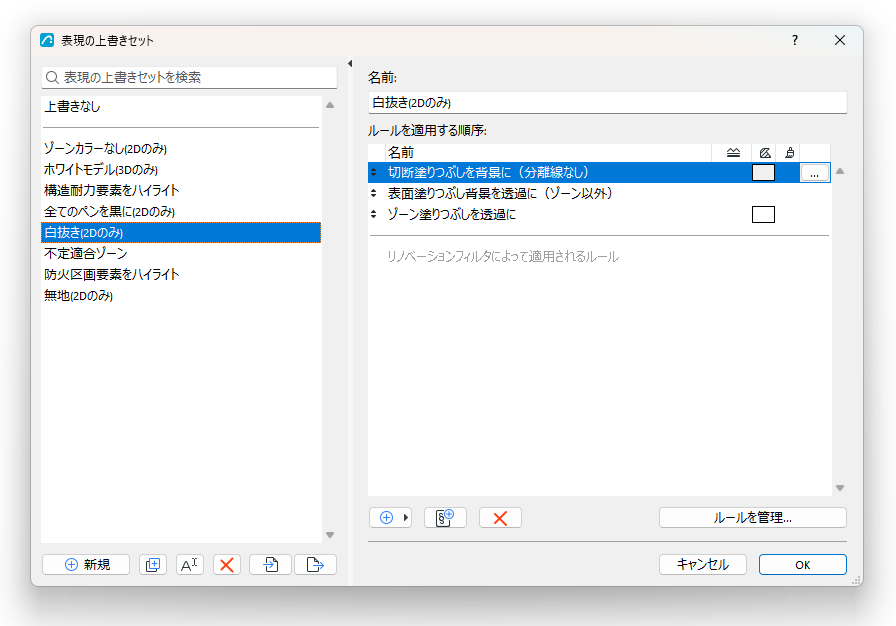Close the 表現の上書きセット dialog
This screenshot has height=626, width=896.
(x=839, y=40)
